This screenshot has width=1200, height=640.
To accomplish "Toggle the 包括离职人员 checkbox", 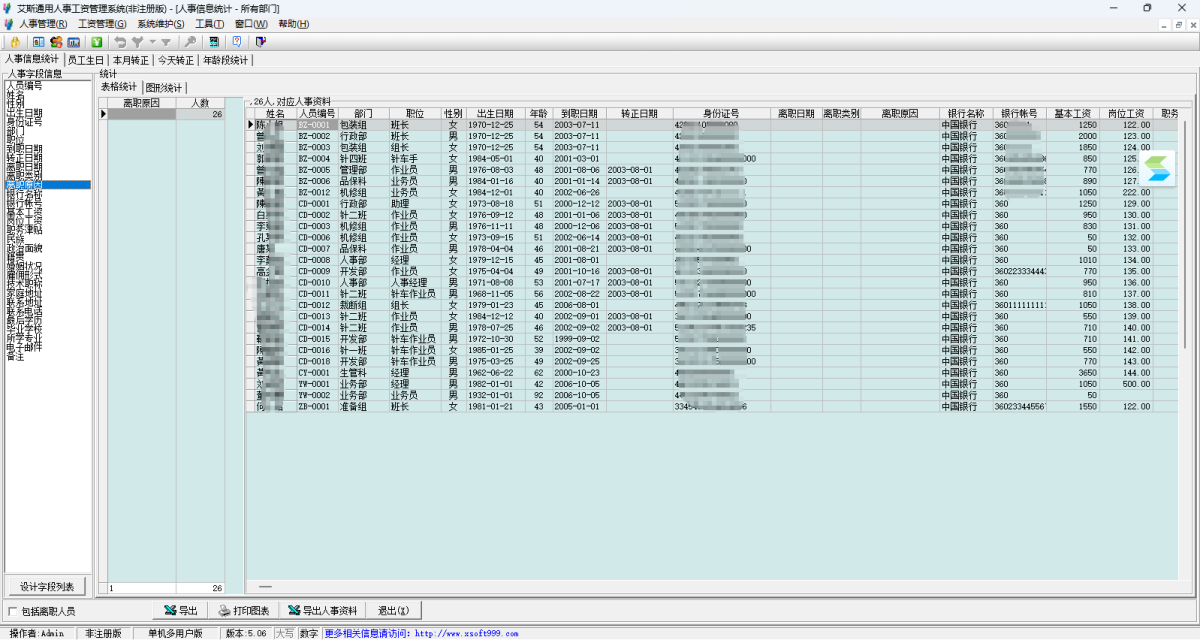I will [x=13, y=611].
